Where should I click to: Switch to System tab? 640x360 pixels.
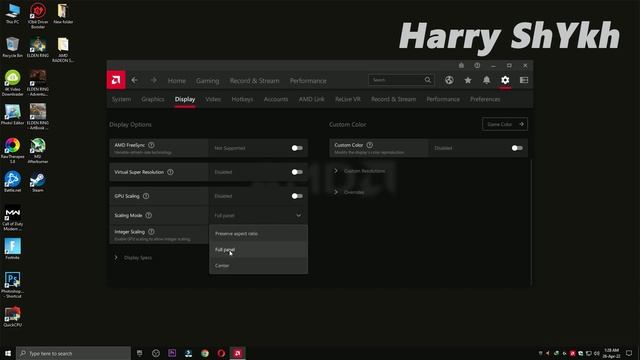121,99
